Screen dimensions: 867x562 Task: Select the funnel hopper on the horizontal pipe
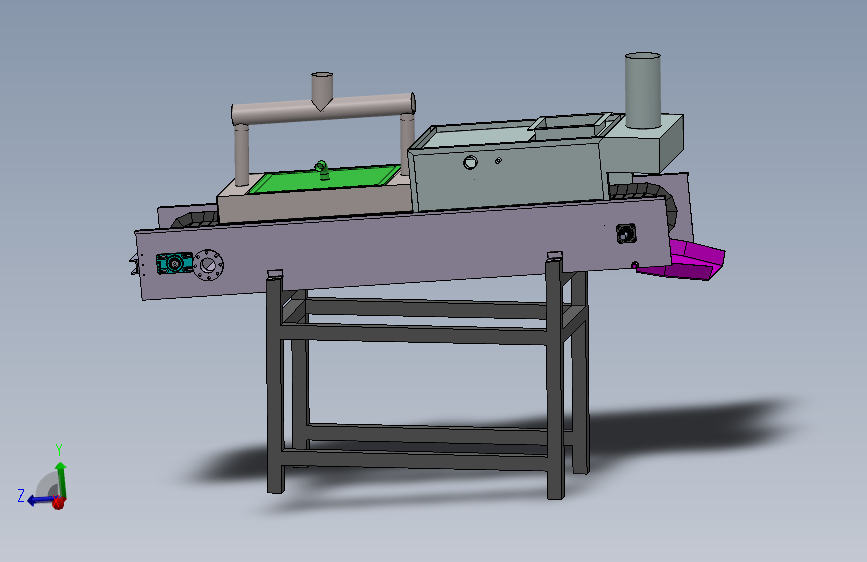tap(322, 90)
